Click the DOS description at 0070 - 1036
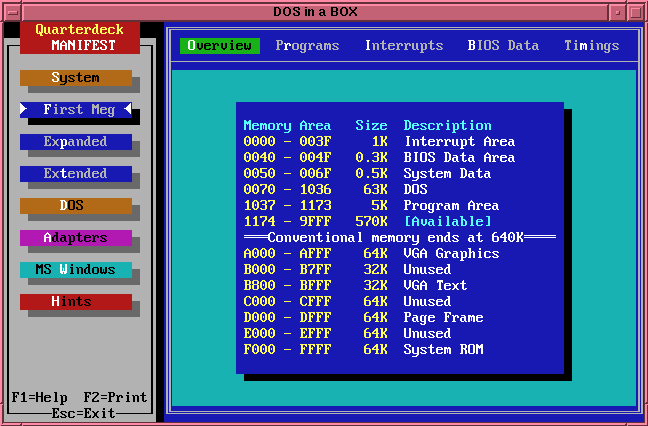This screenshot has height=426, width=648. pos(415,190)
